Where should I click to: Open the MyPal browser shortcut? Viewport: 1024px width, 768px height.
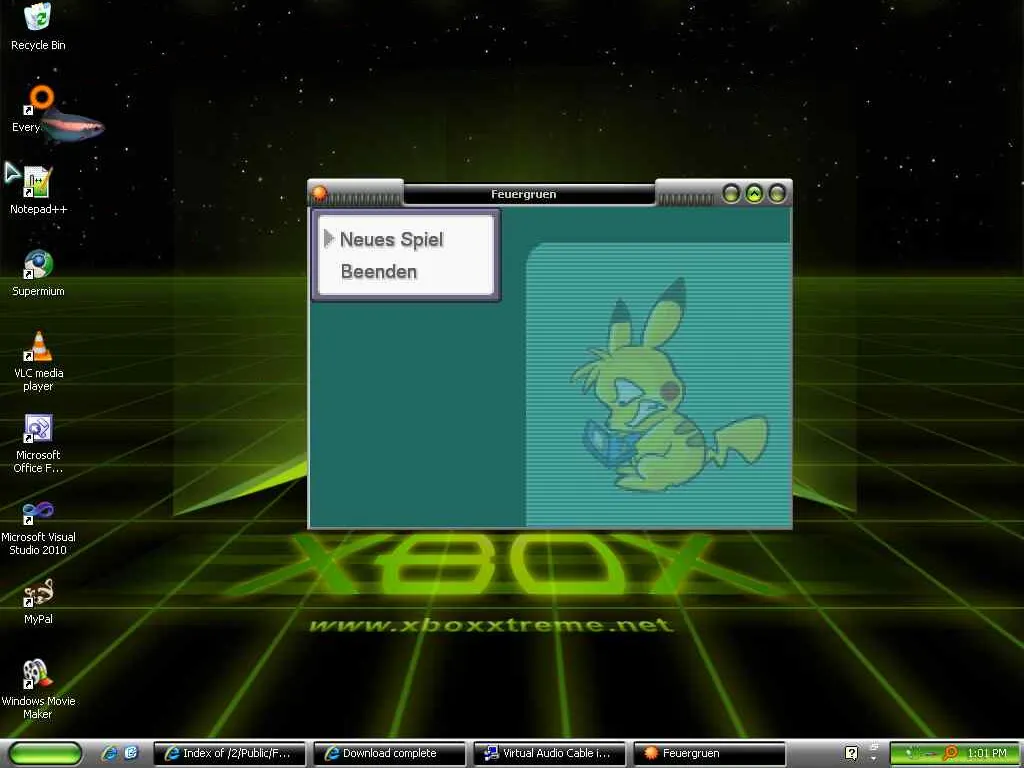click(38, 601)
